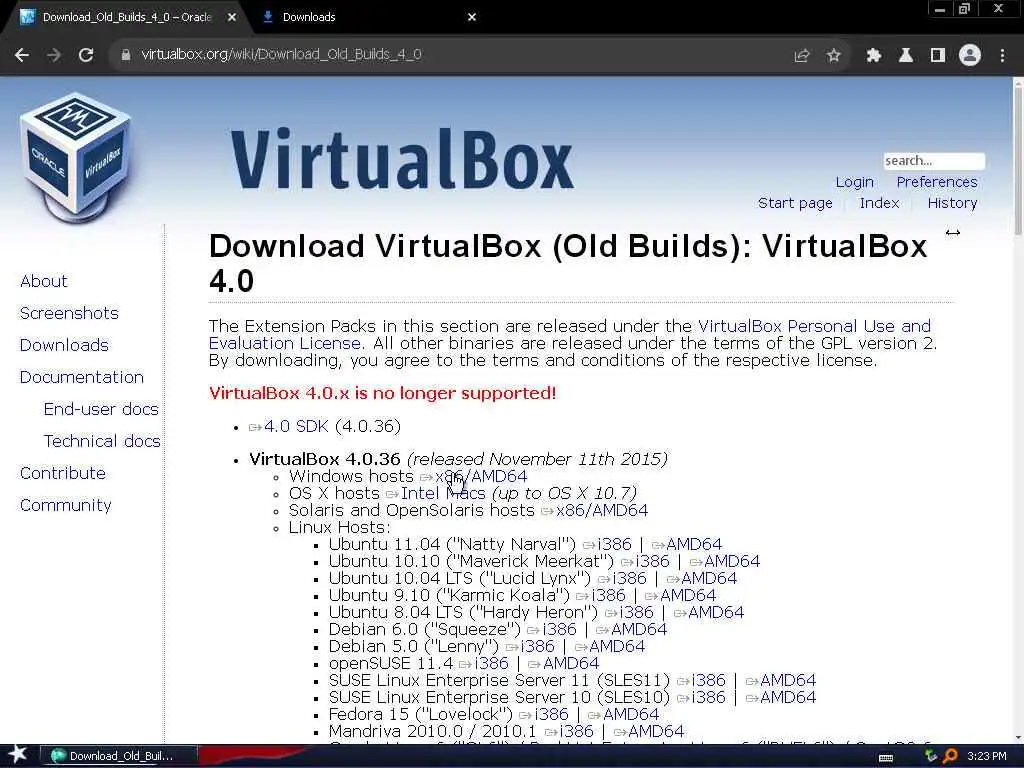Open Technical docs in the sidebar

tap(102, 441)
